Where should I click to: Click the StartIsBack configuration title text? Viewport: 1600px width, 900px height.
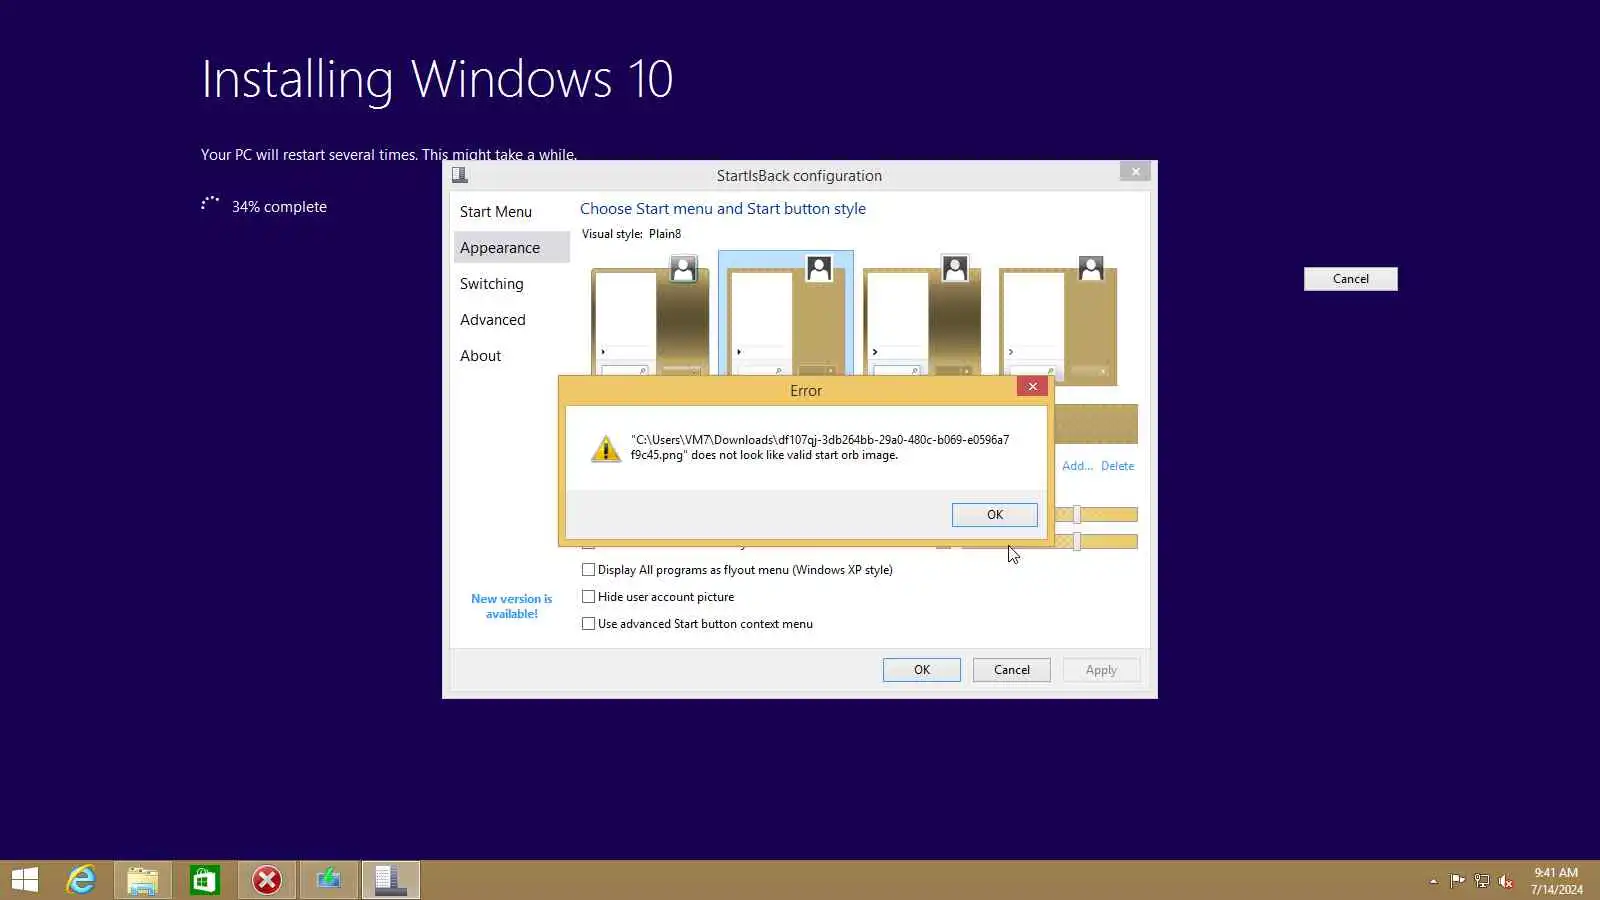tap(799, 176)
